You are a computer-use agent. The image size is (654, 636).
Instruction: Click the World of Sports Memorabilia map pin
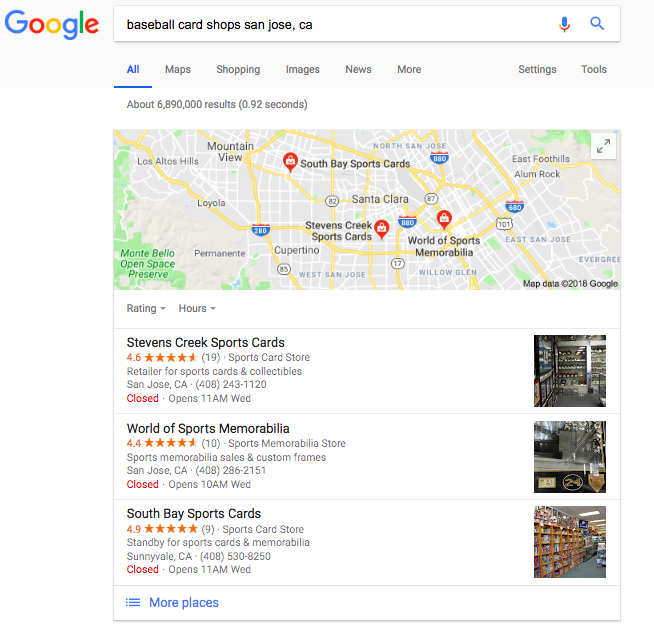[444, 219]
